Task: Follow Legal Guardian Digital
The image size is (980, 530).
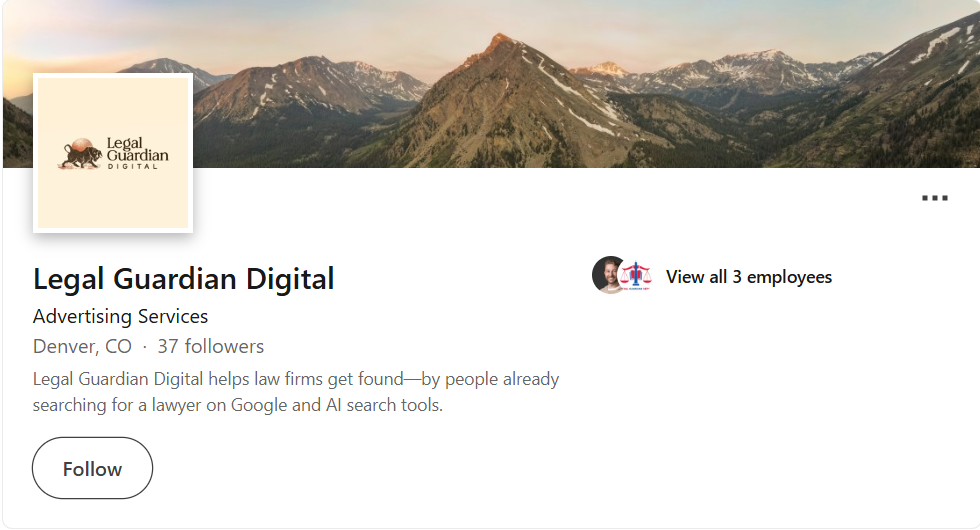Action: pos(92,468)
